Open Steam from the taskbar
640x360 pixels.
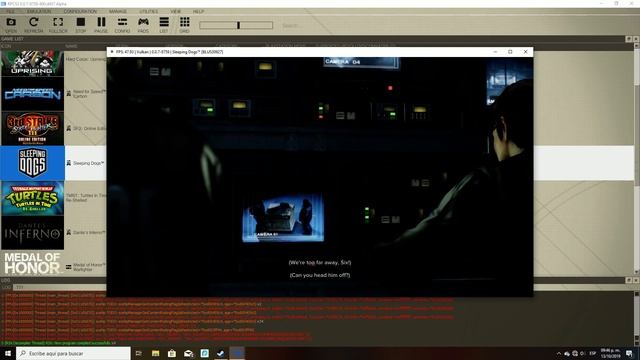pos(221,353)
